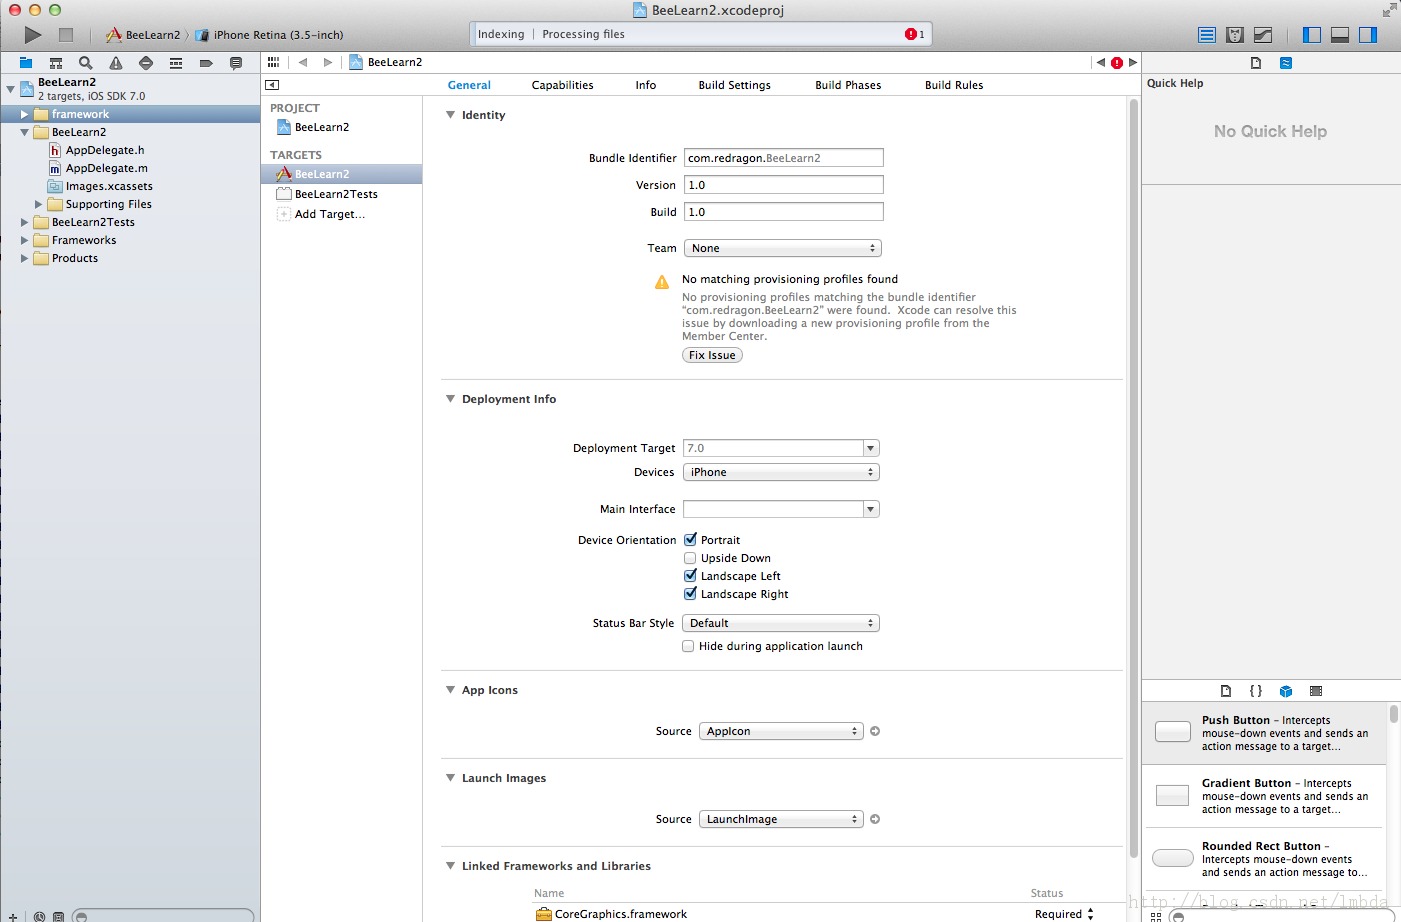Click the Fix Issue button
The width and height of the screenshot is (1401, 922).
point(712,355)
